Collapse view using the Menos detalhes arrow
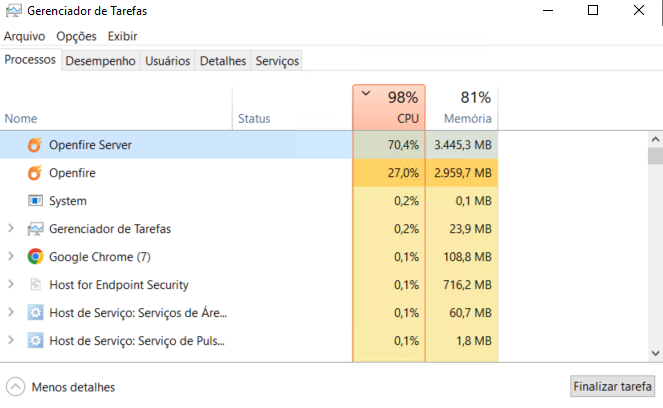The width and height of the screenshot is (663, 408). pos(16,387)
